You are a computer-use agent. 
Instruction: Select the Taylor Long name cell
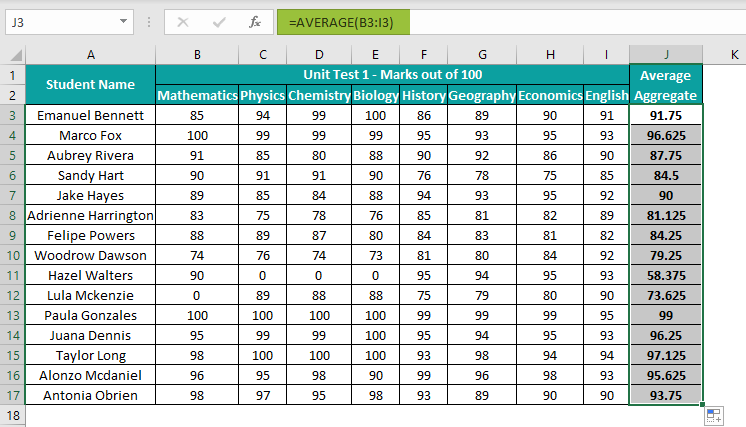90,355
